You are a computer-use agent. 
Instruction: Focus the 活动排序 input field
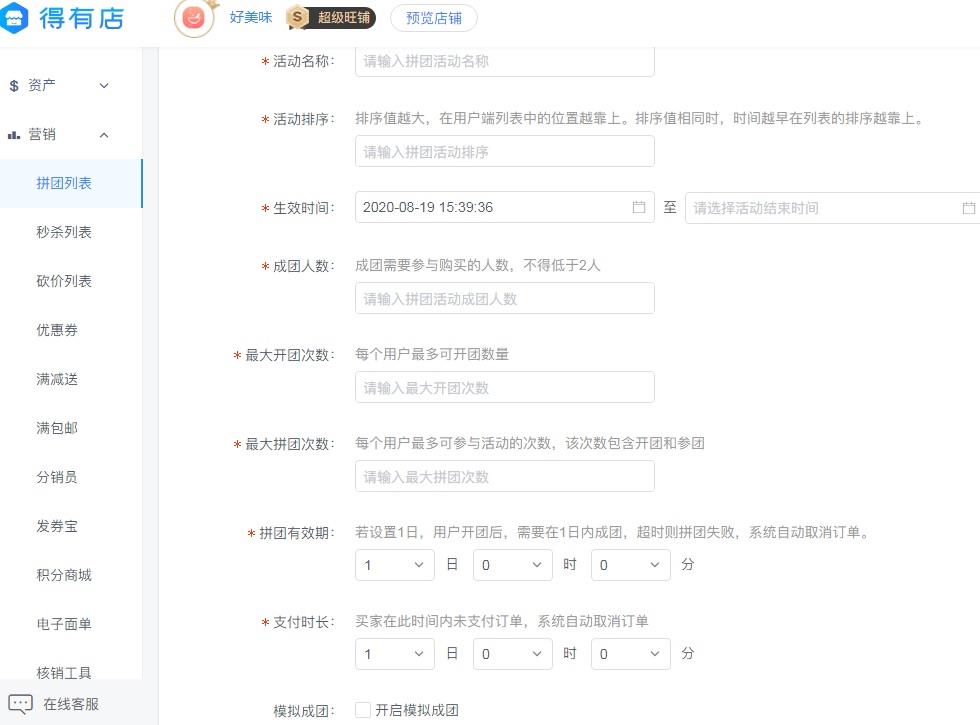pyautogui.click(x=504, y=151)
